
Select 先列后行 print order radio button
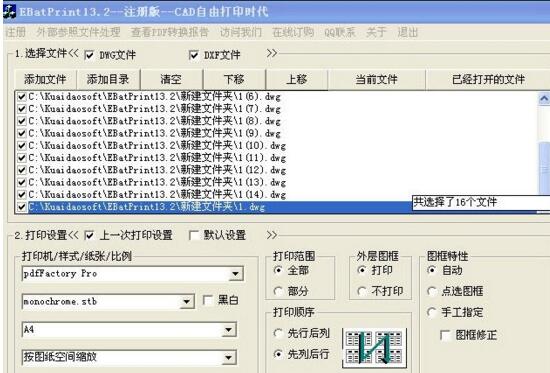pyautogui.click(x=278, y=354)
